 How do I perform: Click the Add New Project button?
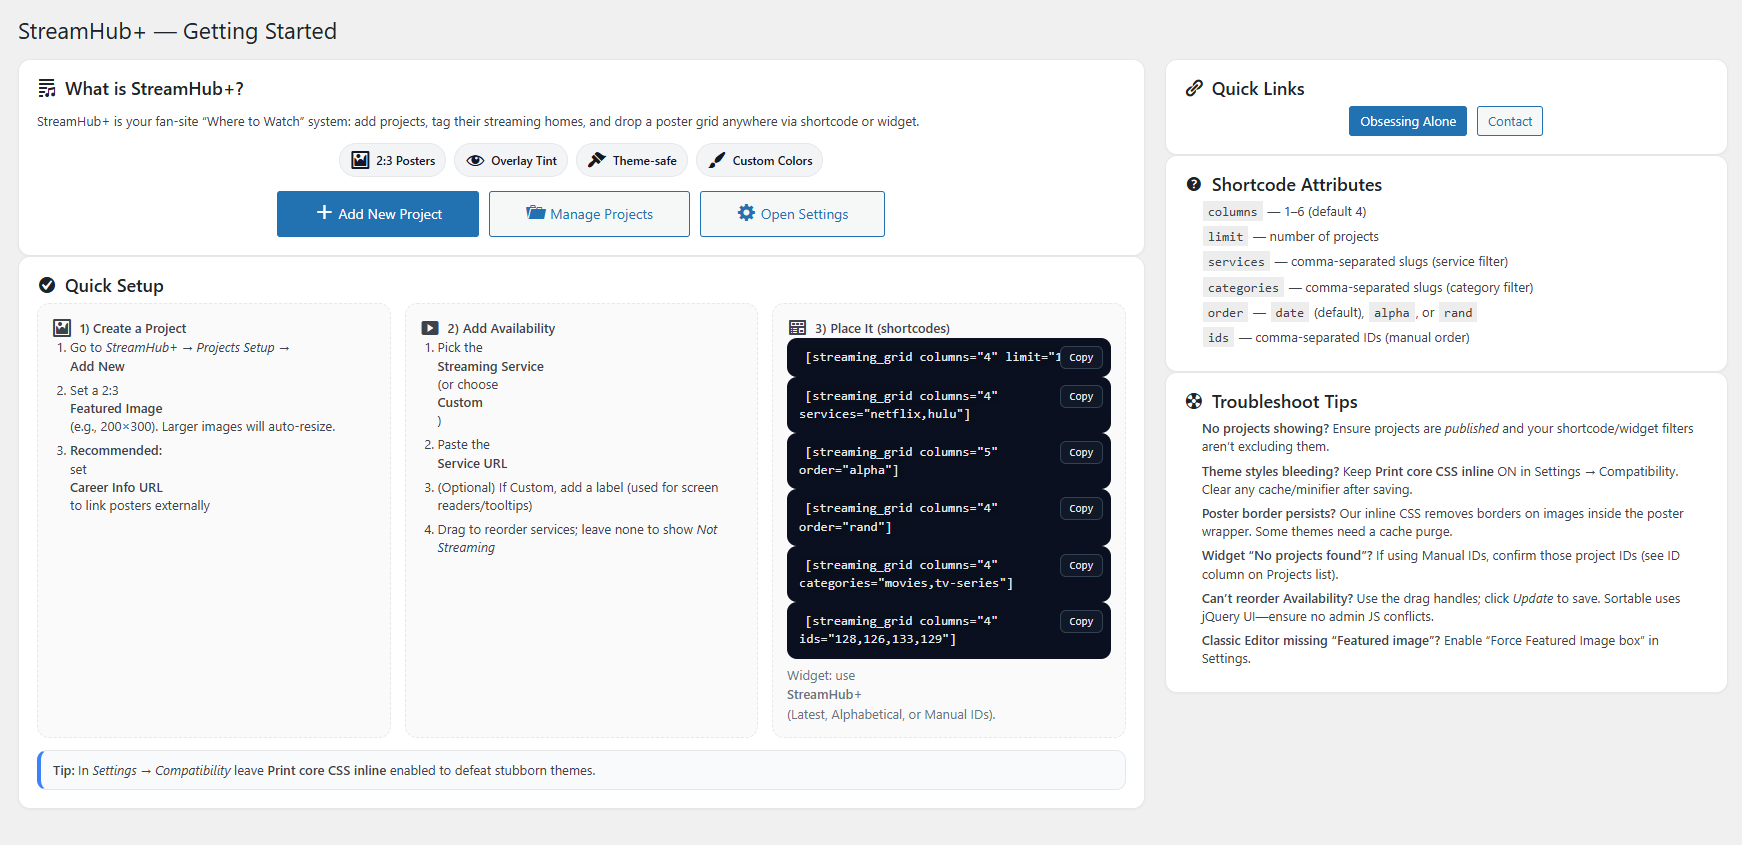378,214
